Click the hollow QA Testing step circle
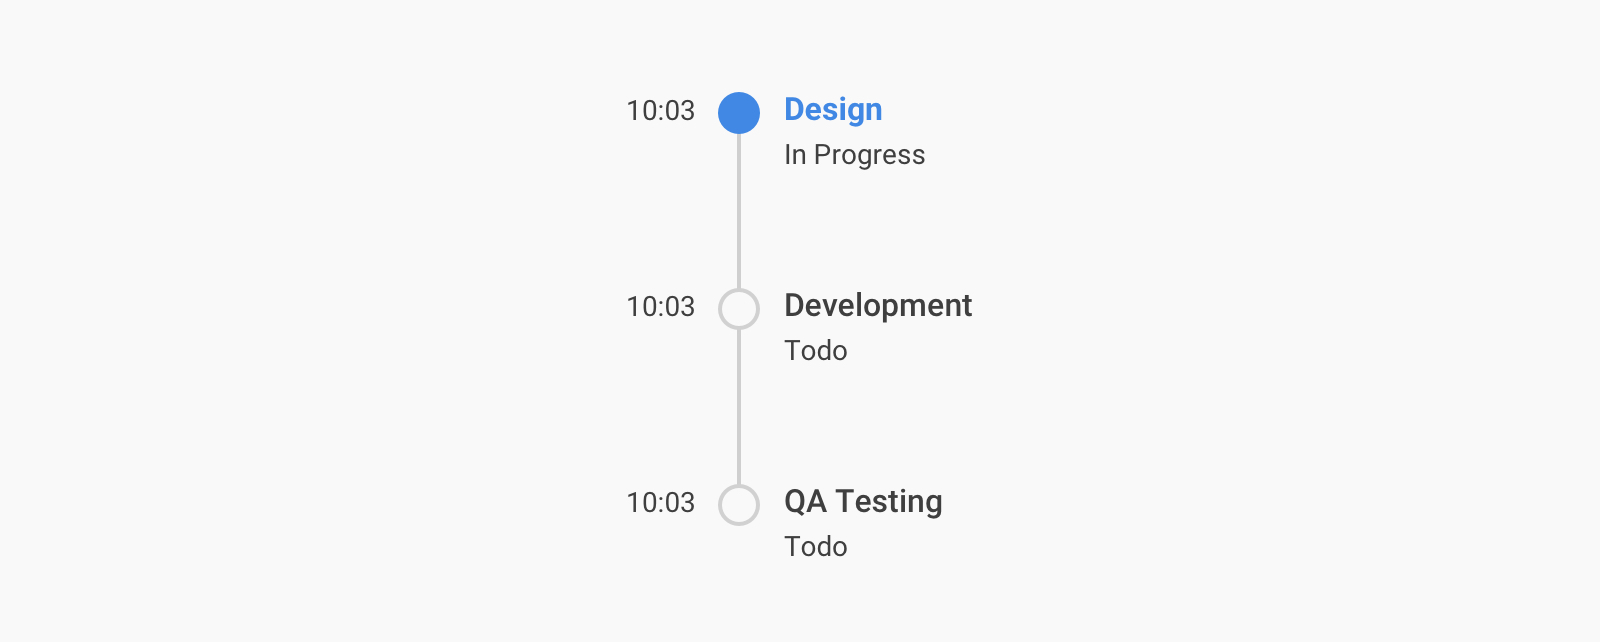Viewport: 1600px width, 642px height. (x=739, y=505)
